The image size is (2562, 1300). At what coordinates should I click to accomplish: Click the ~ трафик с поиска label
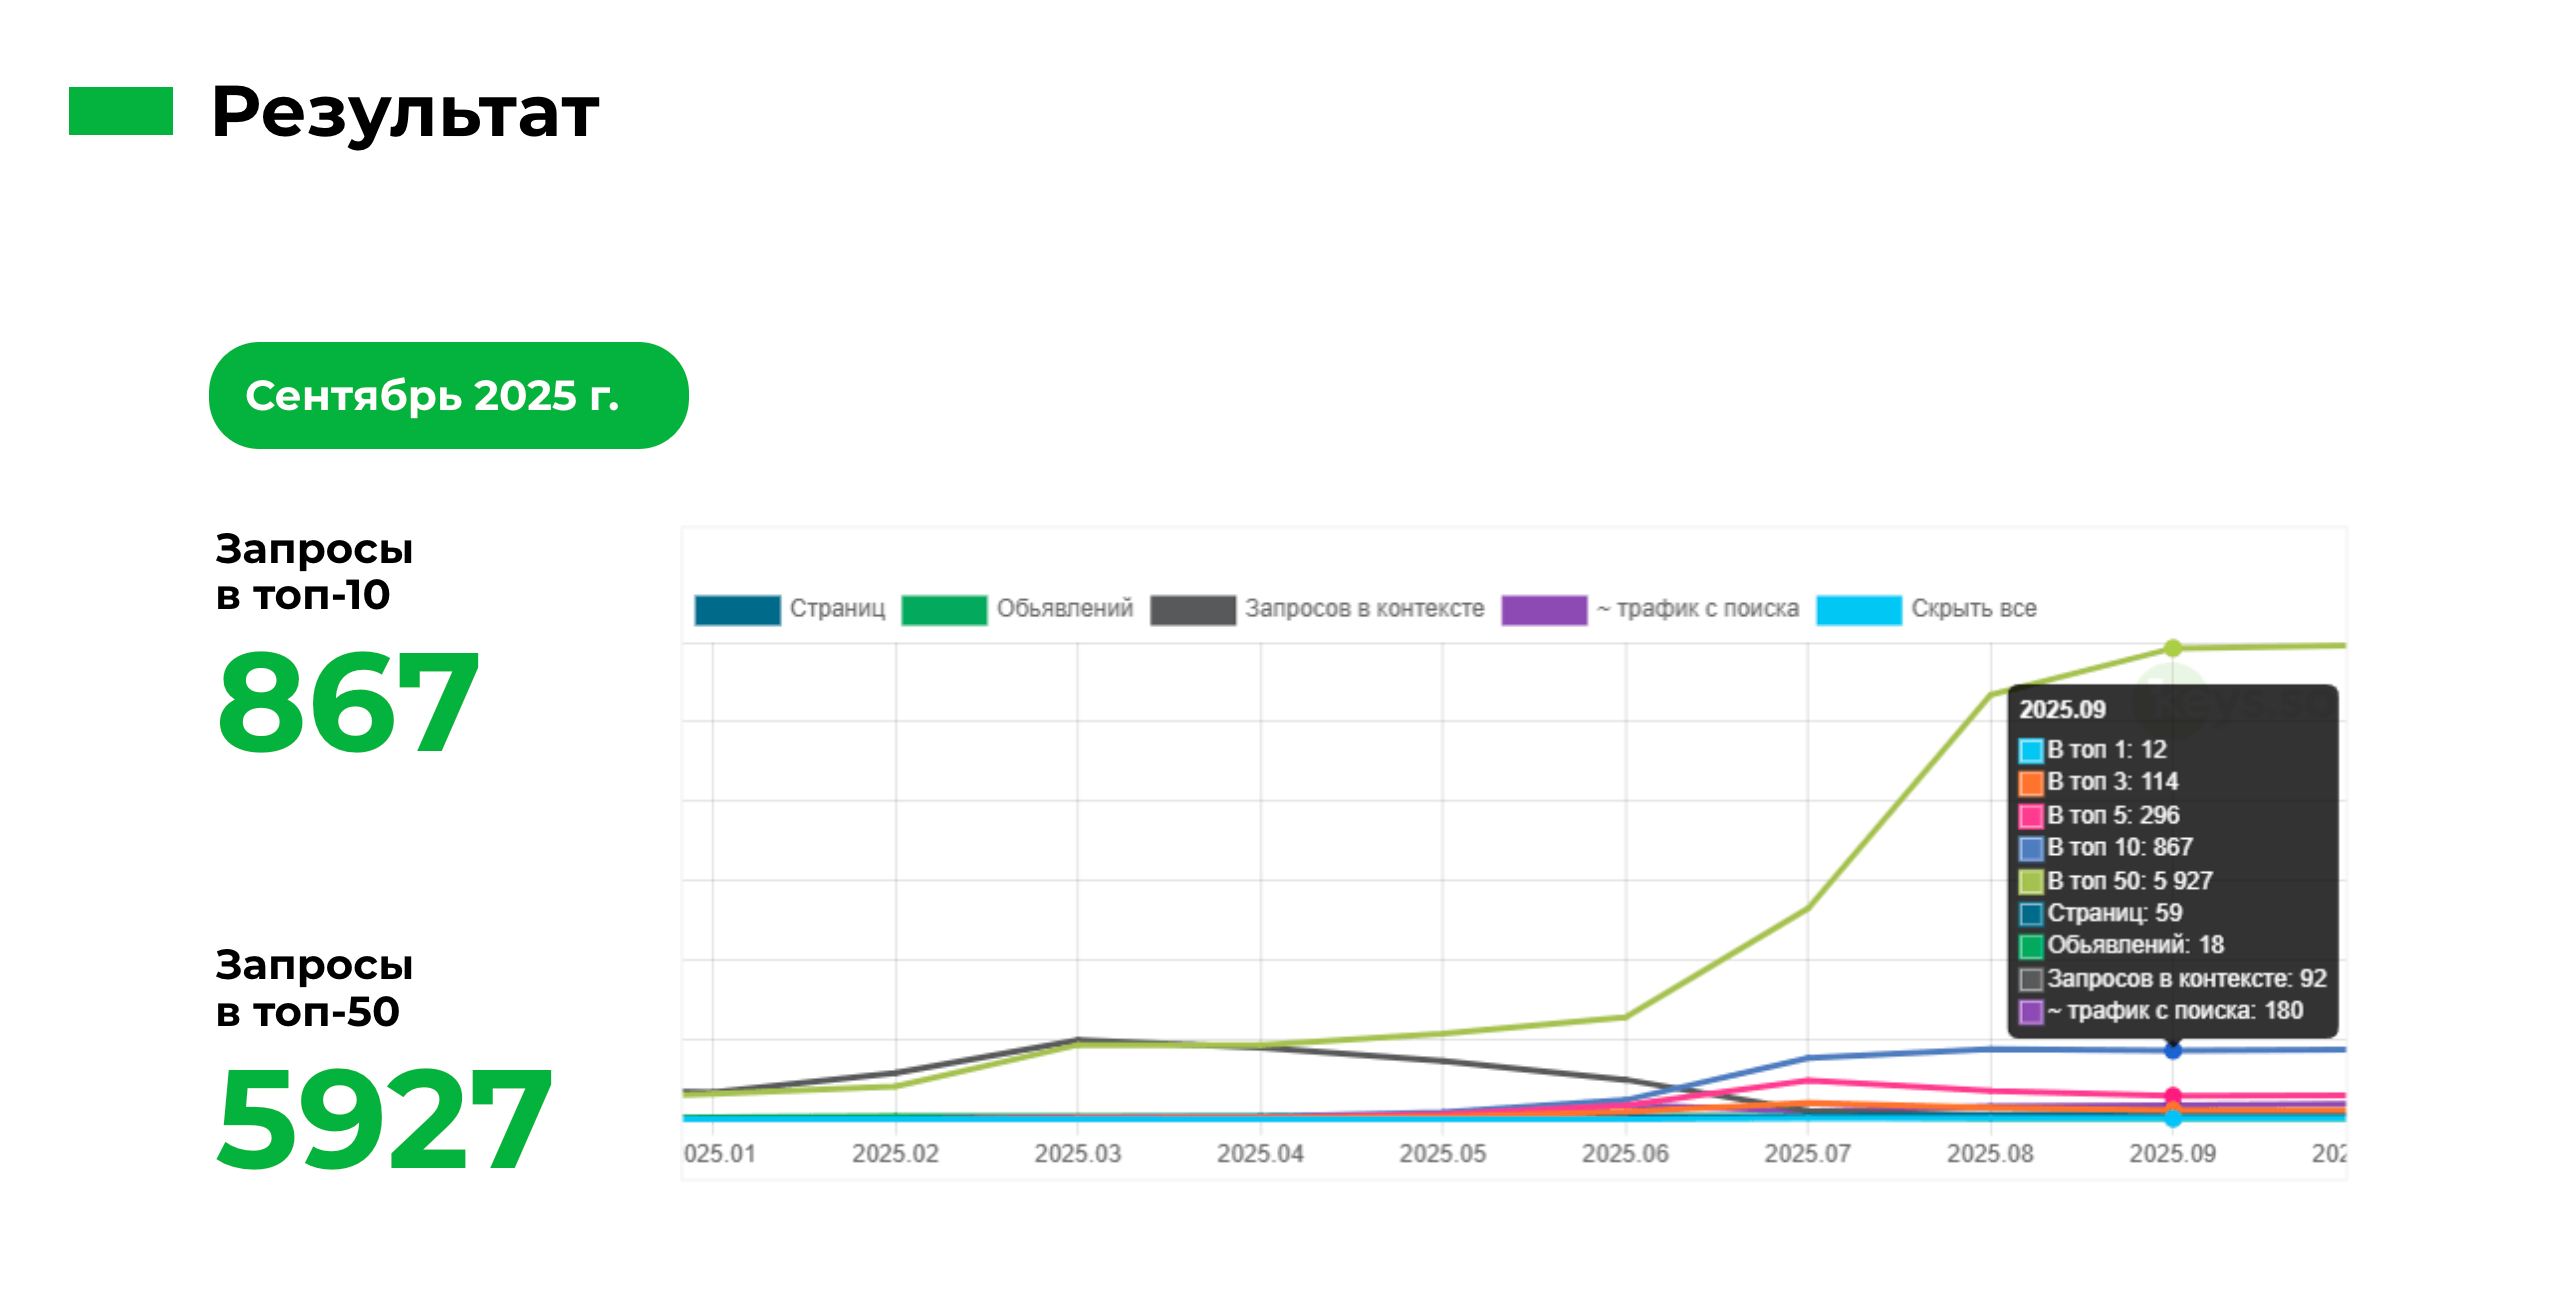click(1698, 608)
